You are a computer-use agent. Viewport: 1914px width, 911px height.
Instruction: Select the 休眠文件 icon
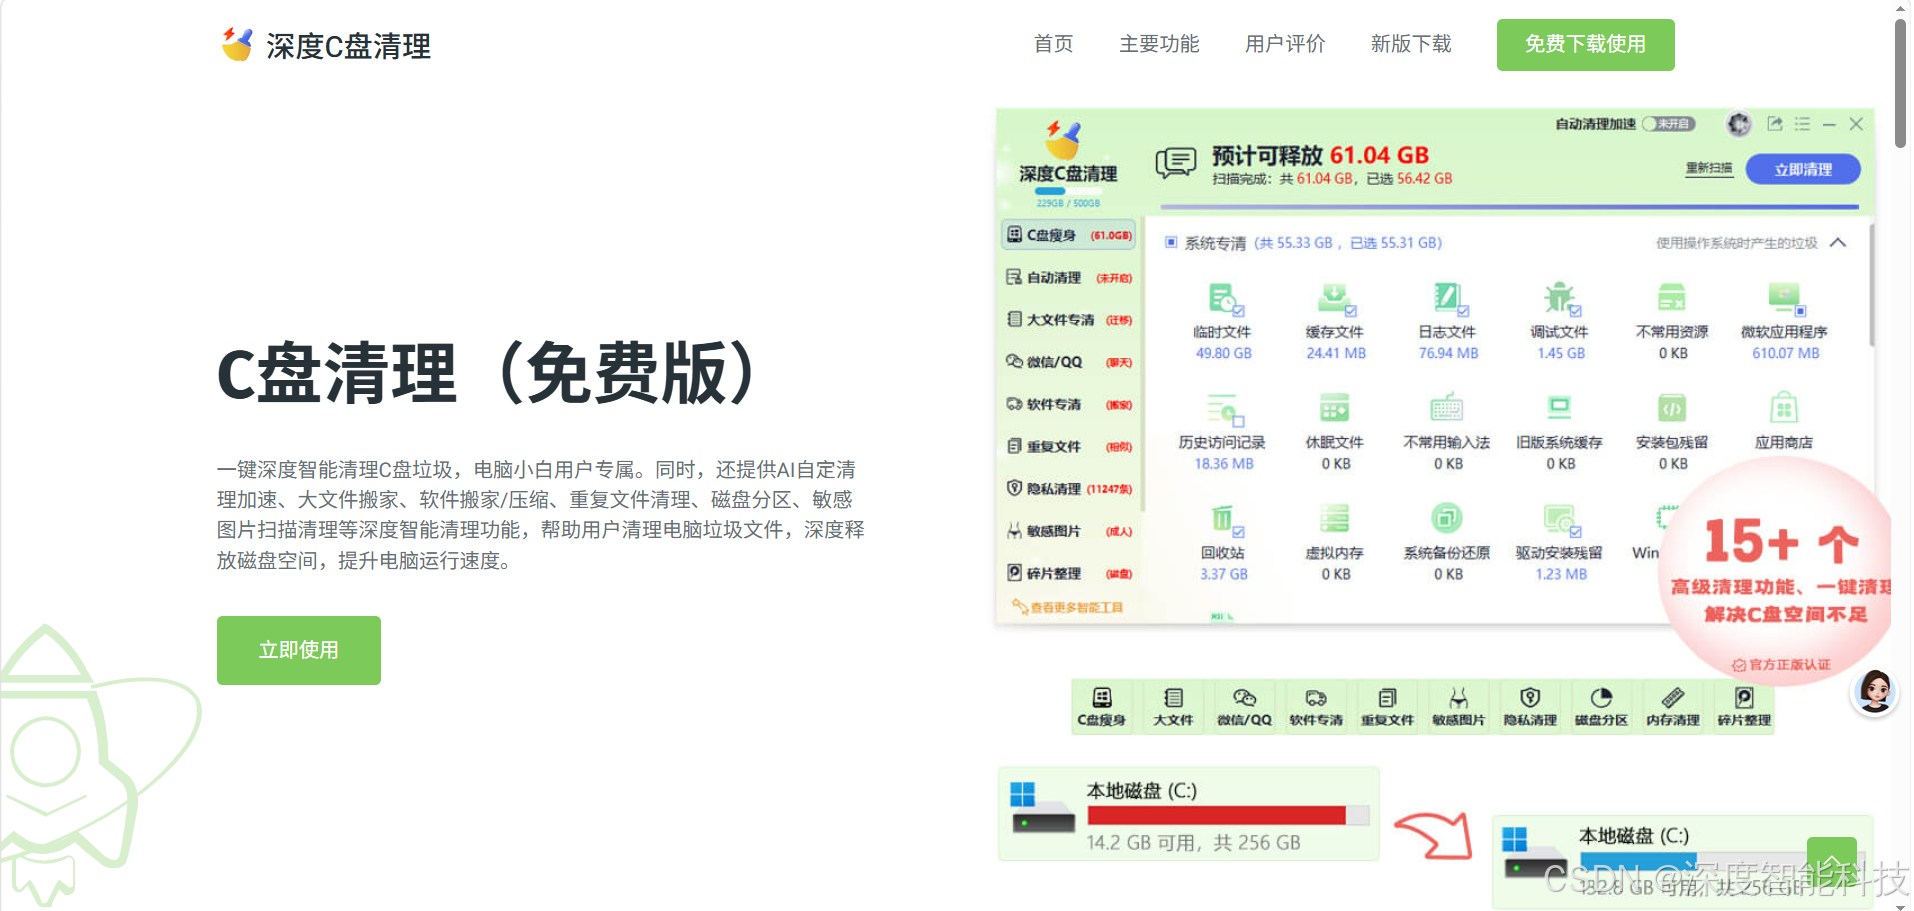click(1335, 408)
